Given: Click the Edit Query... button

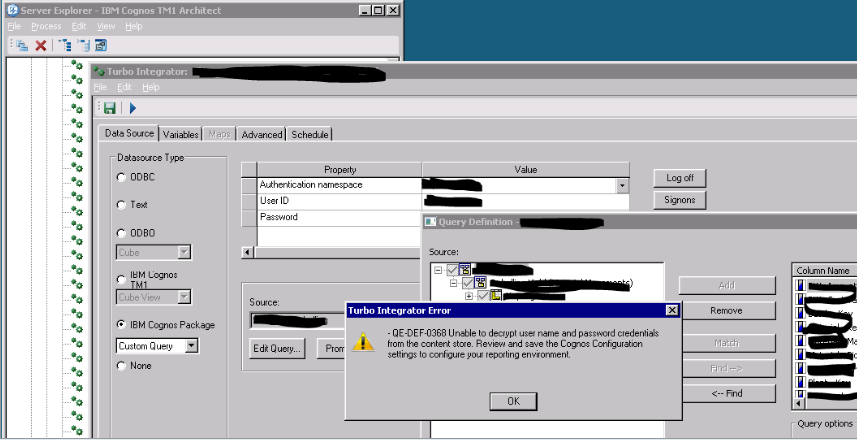Looking at the screenshot, I should point(277,349).
